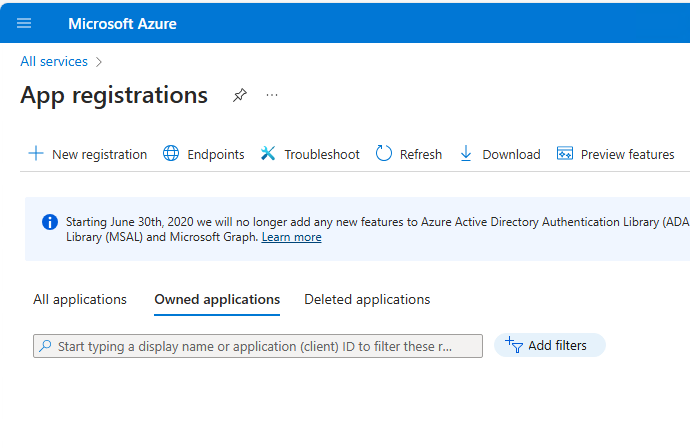Click the Endpoints label
This screenshot has height=448, width=690.
(216, 154)
